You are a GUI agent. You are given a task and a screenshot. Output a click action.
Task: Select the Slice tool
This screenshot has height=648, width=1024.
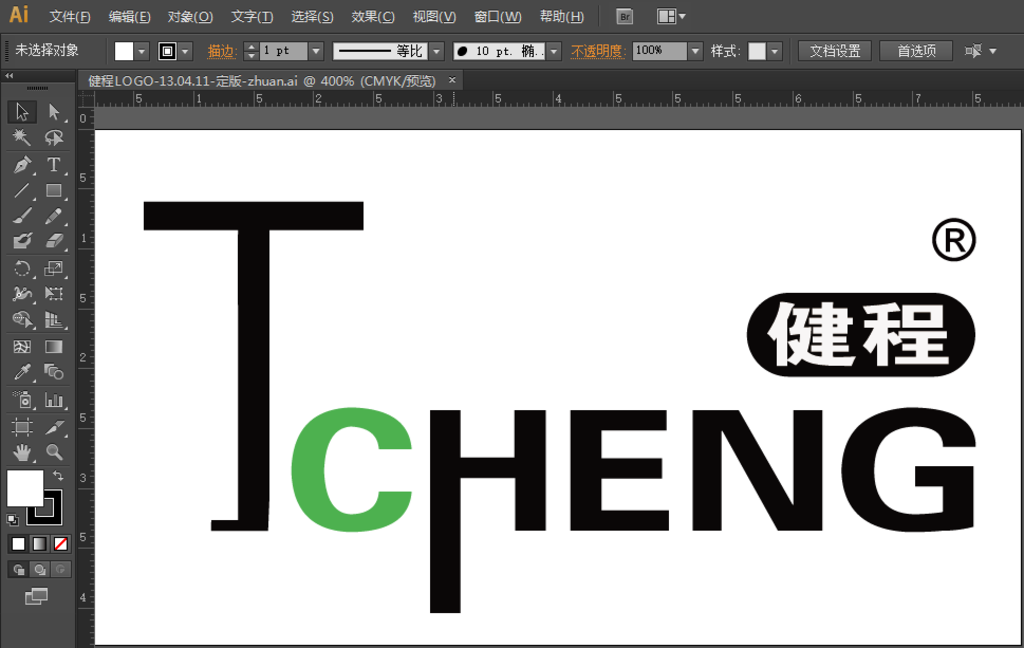(x=54, y=427)
